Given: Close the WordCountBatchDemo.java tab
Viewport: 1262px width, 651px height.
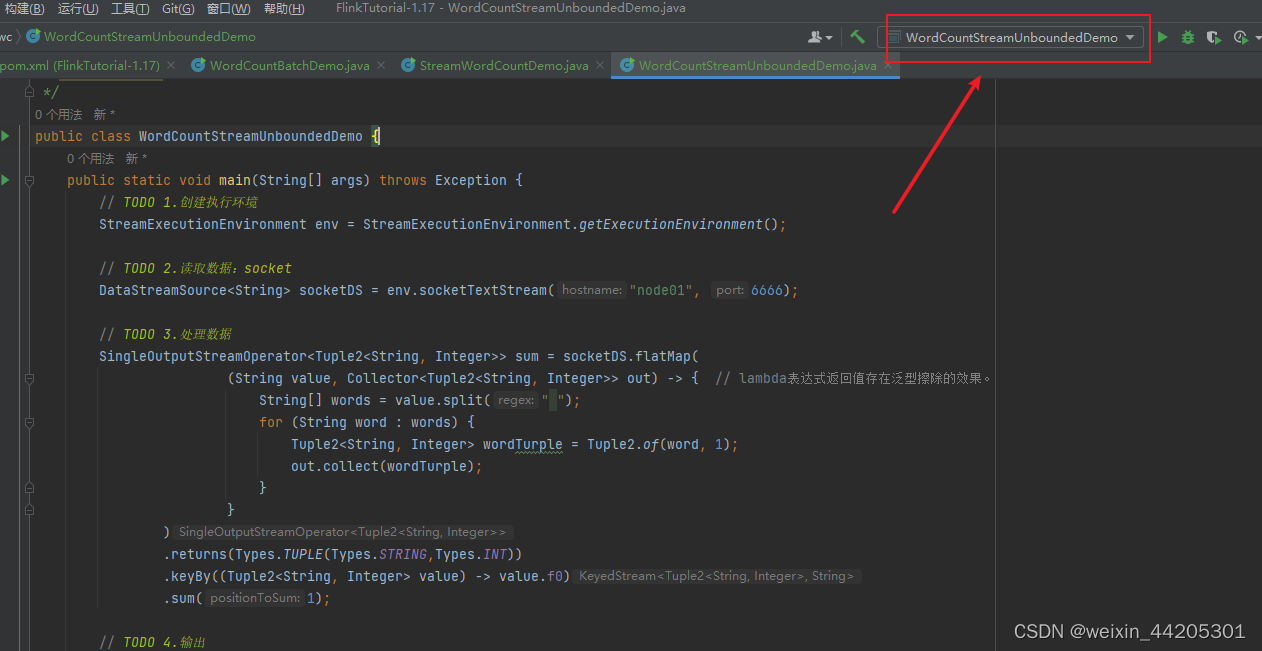Looking at the screenshot, I should pos(381,64).
